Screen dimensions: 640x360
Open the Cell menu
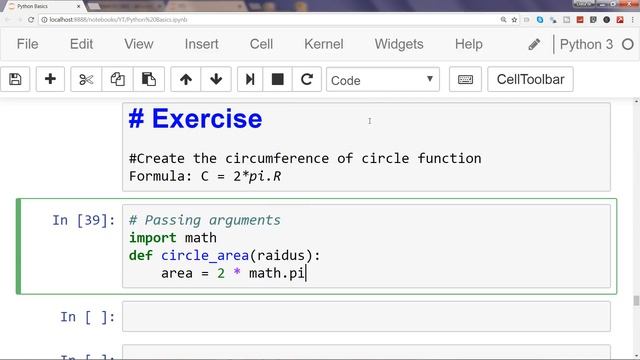(x=261, y=44)
